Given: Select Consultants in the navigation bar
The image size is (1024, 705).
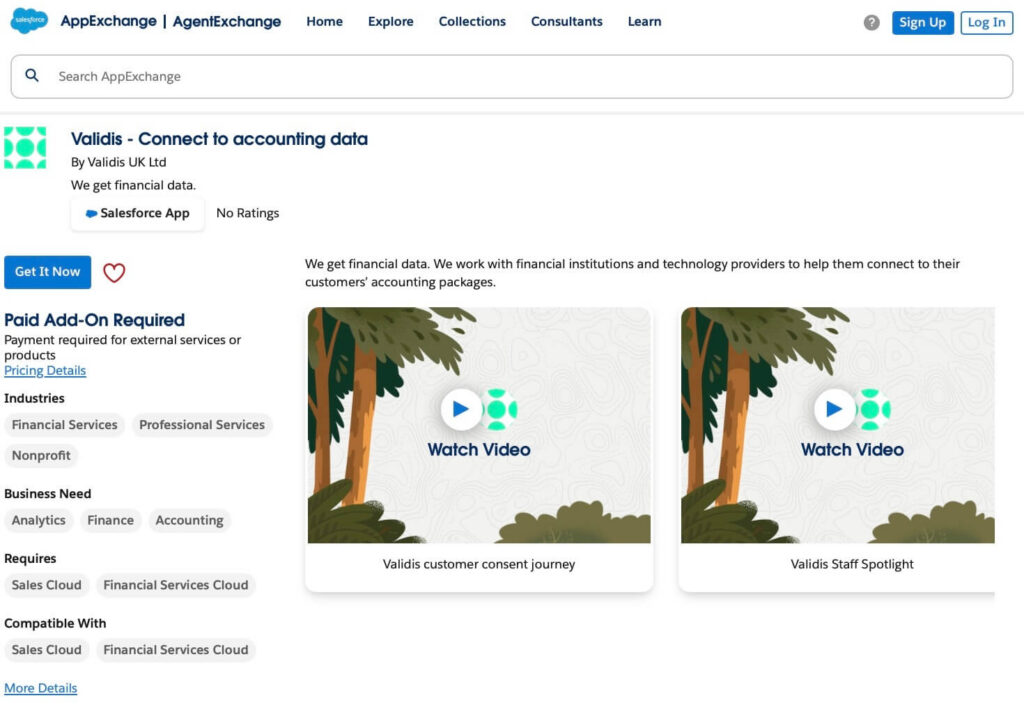Looking at the screenshot, I should (567, 22).
